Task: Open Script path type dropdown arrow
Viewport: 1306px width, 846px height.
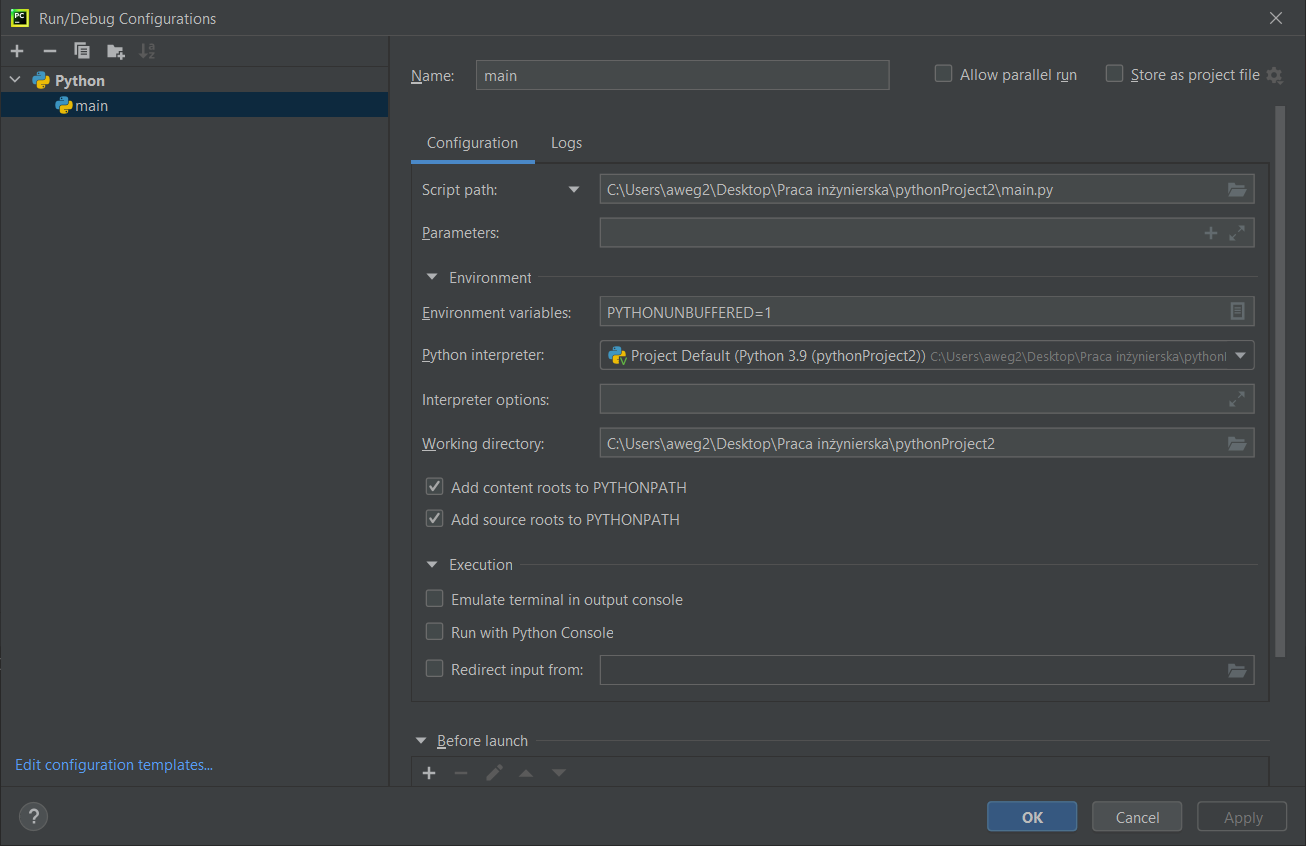Action: pos(574,190)
